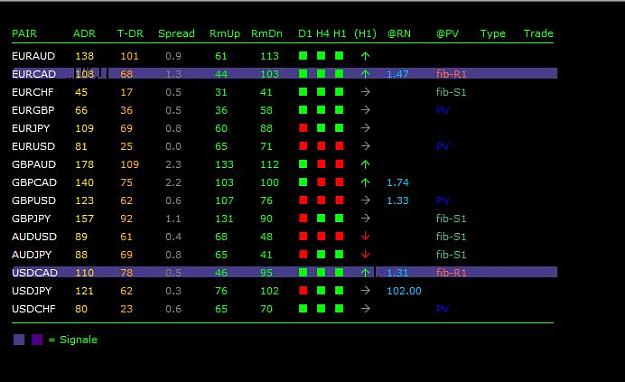Click the green up arrow in GBPAUD row

(x=365, y=164)
